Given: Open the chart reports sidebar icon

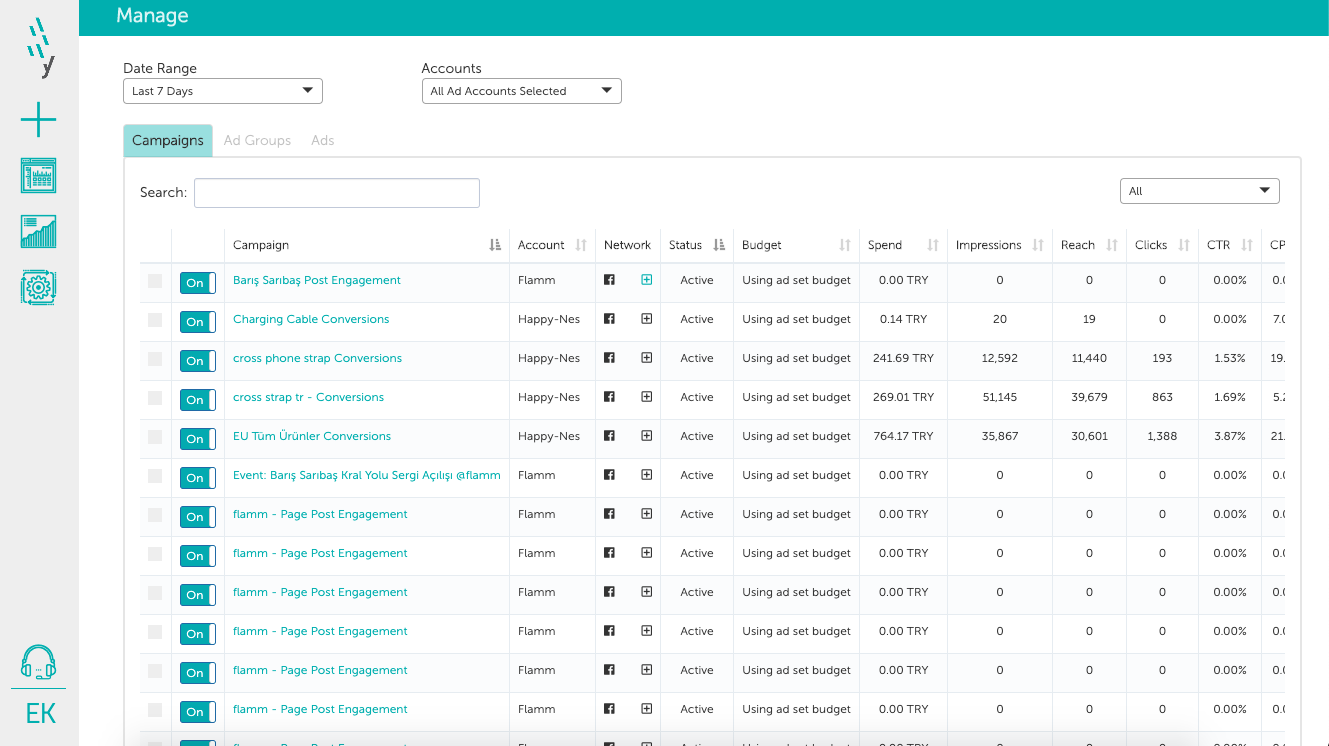Looking at the screenshot, I should [x=38, y=231].
